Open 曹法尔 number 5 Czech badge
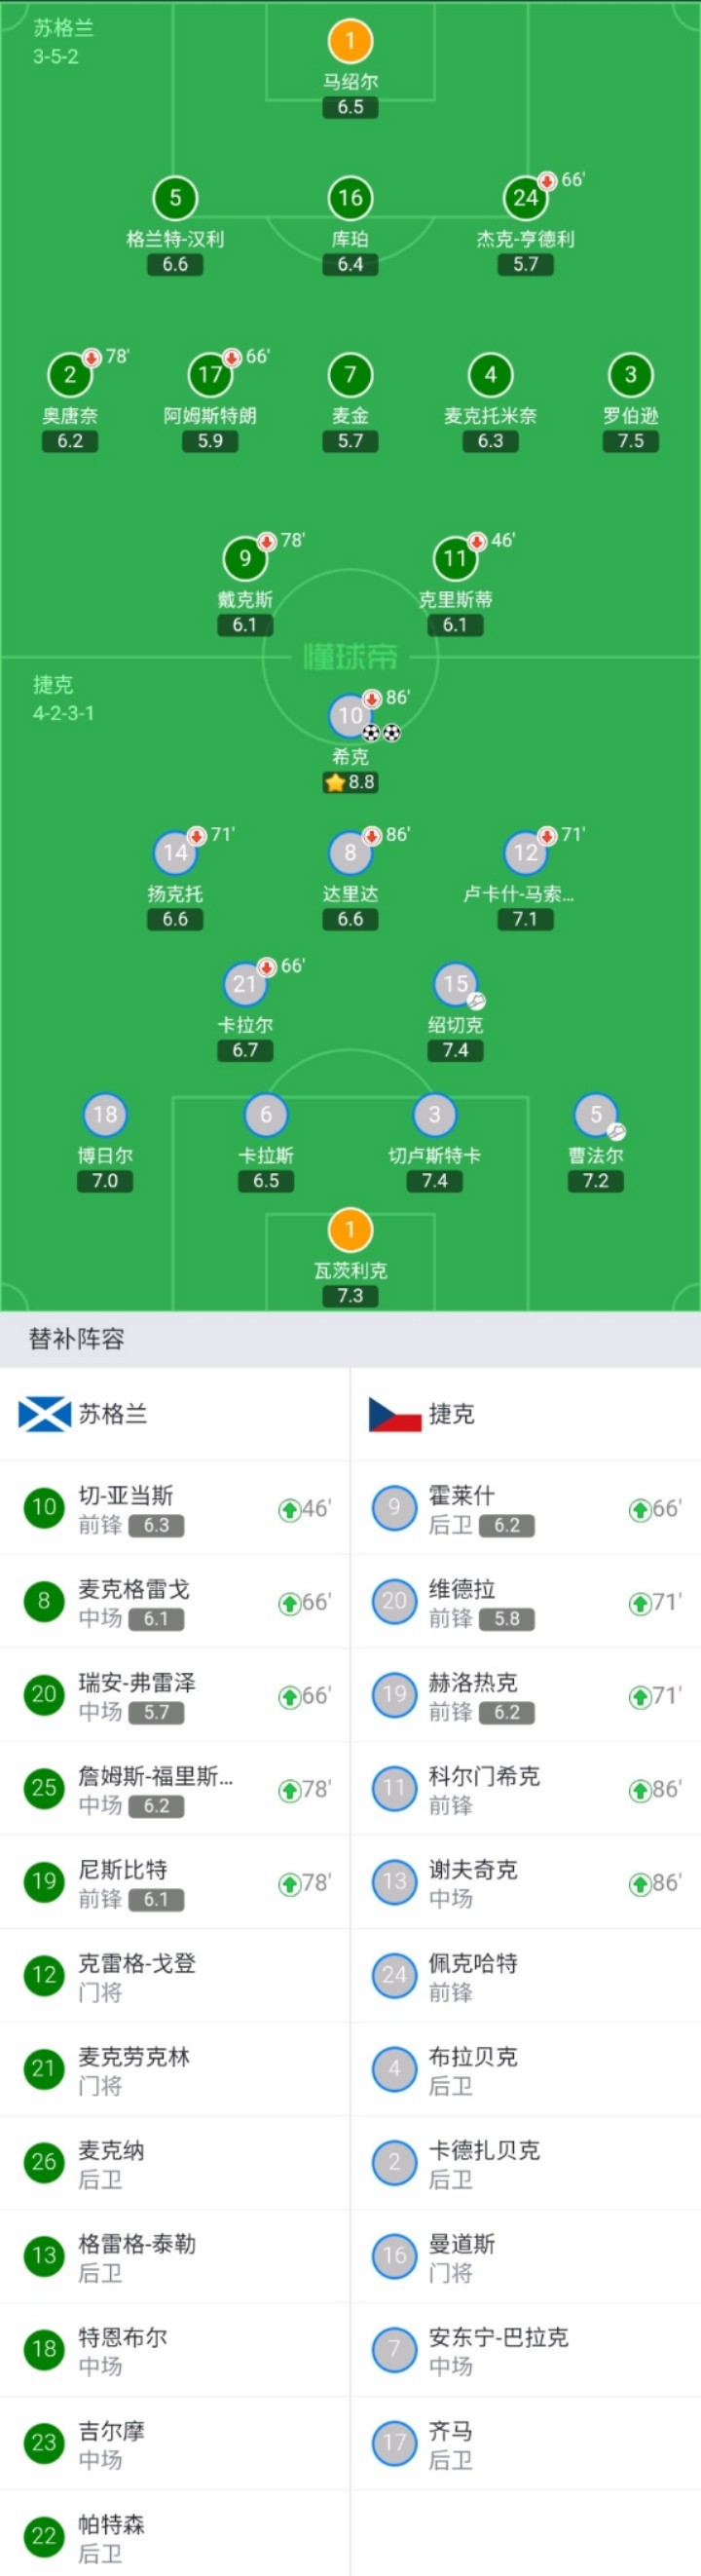This screenshot has width=701, height=2576. (x=595, y=1116)
